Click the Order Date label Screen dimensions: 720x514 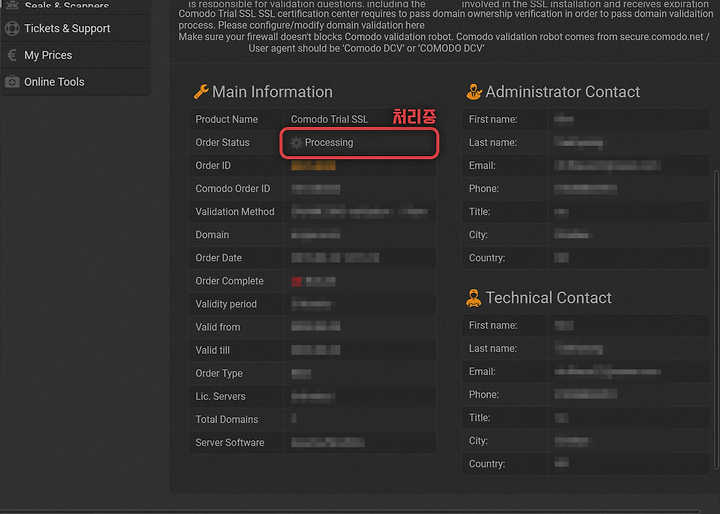219,258
